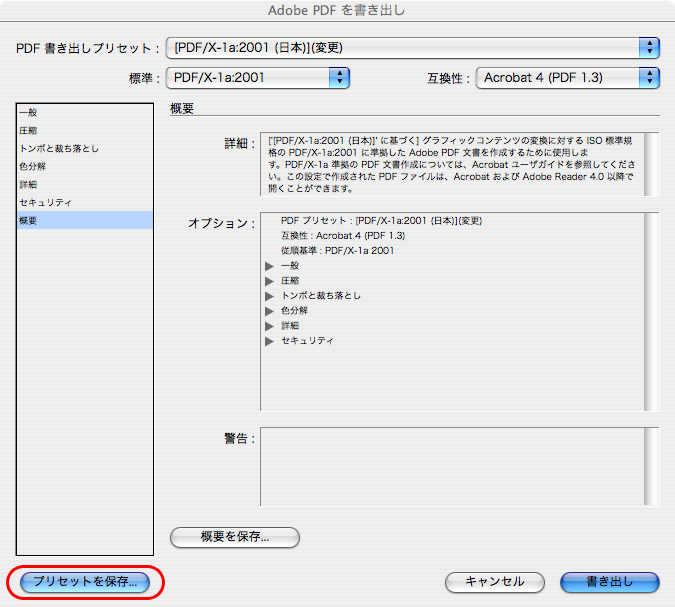
Task: Cancel the dialog with キャンセル
Action: tap(495, 582)
